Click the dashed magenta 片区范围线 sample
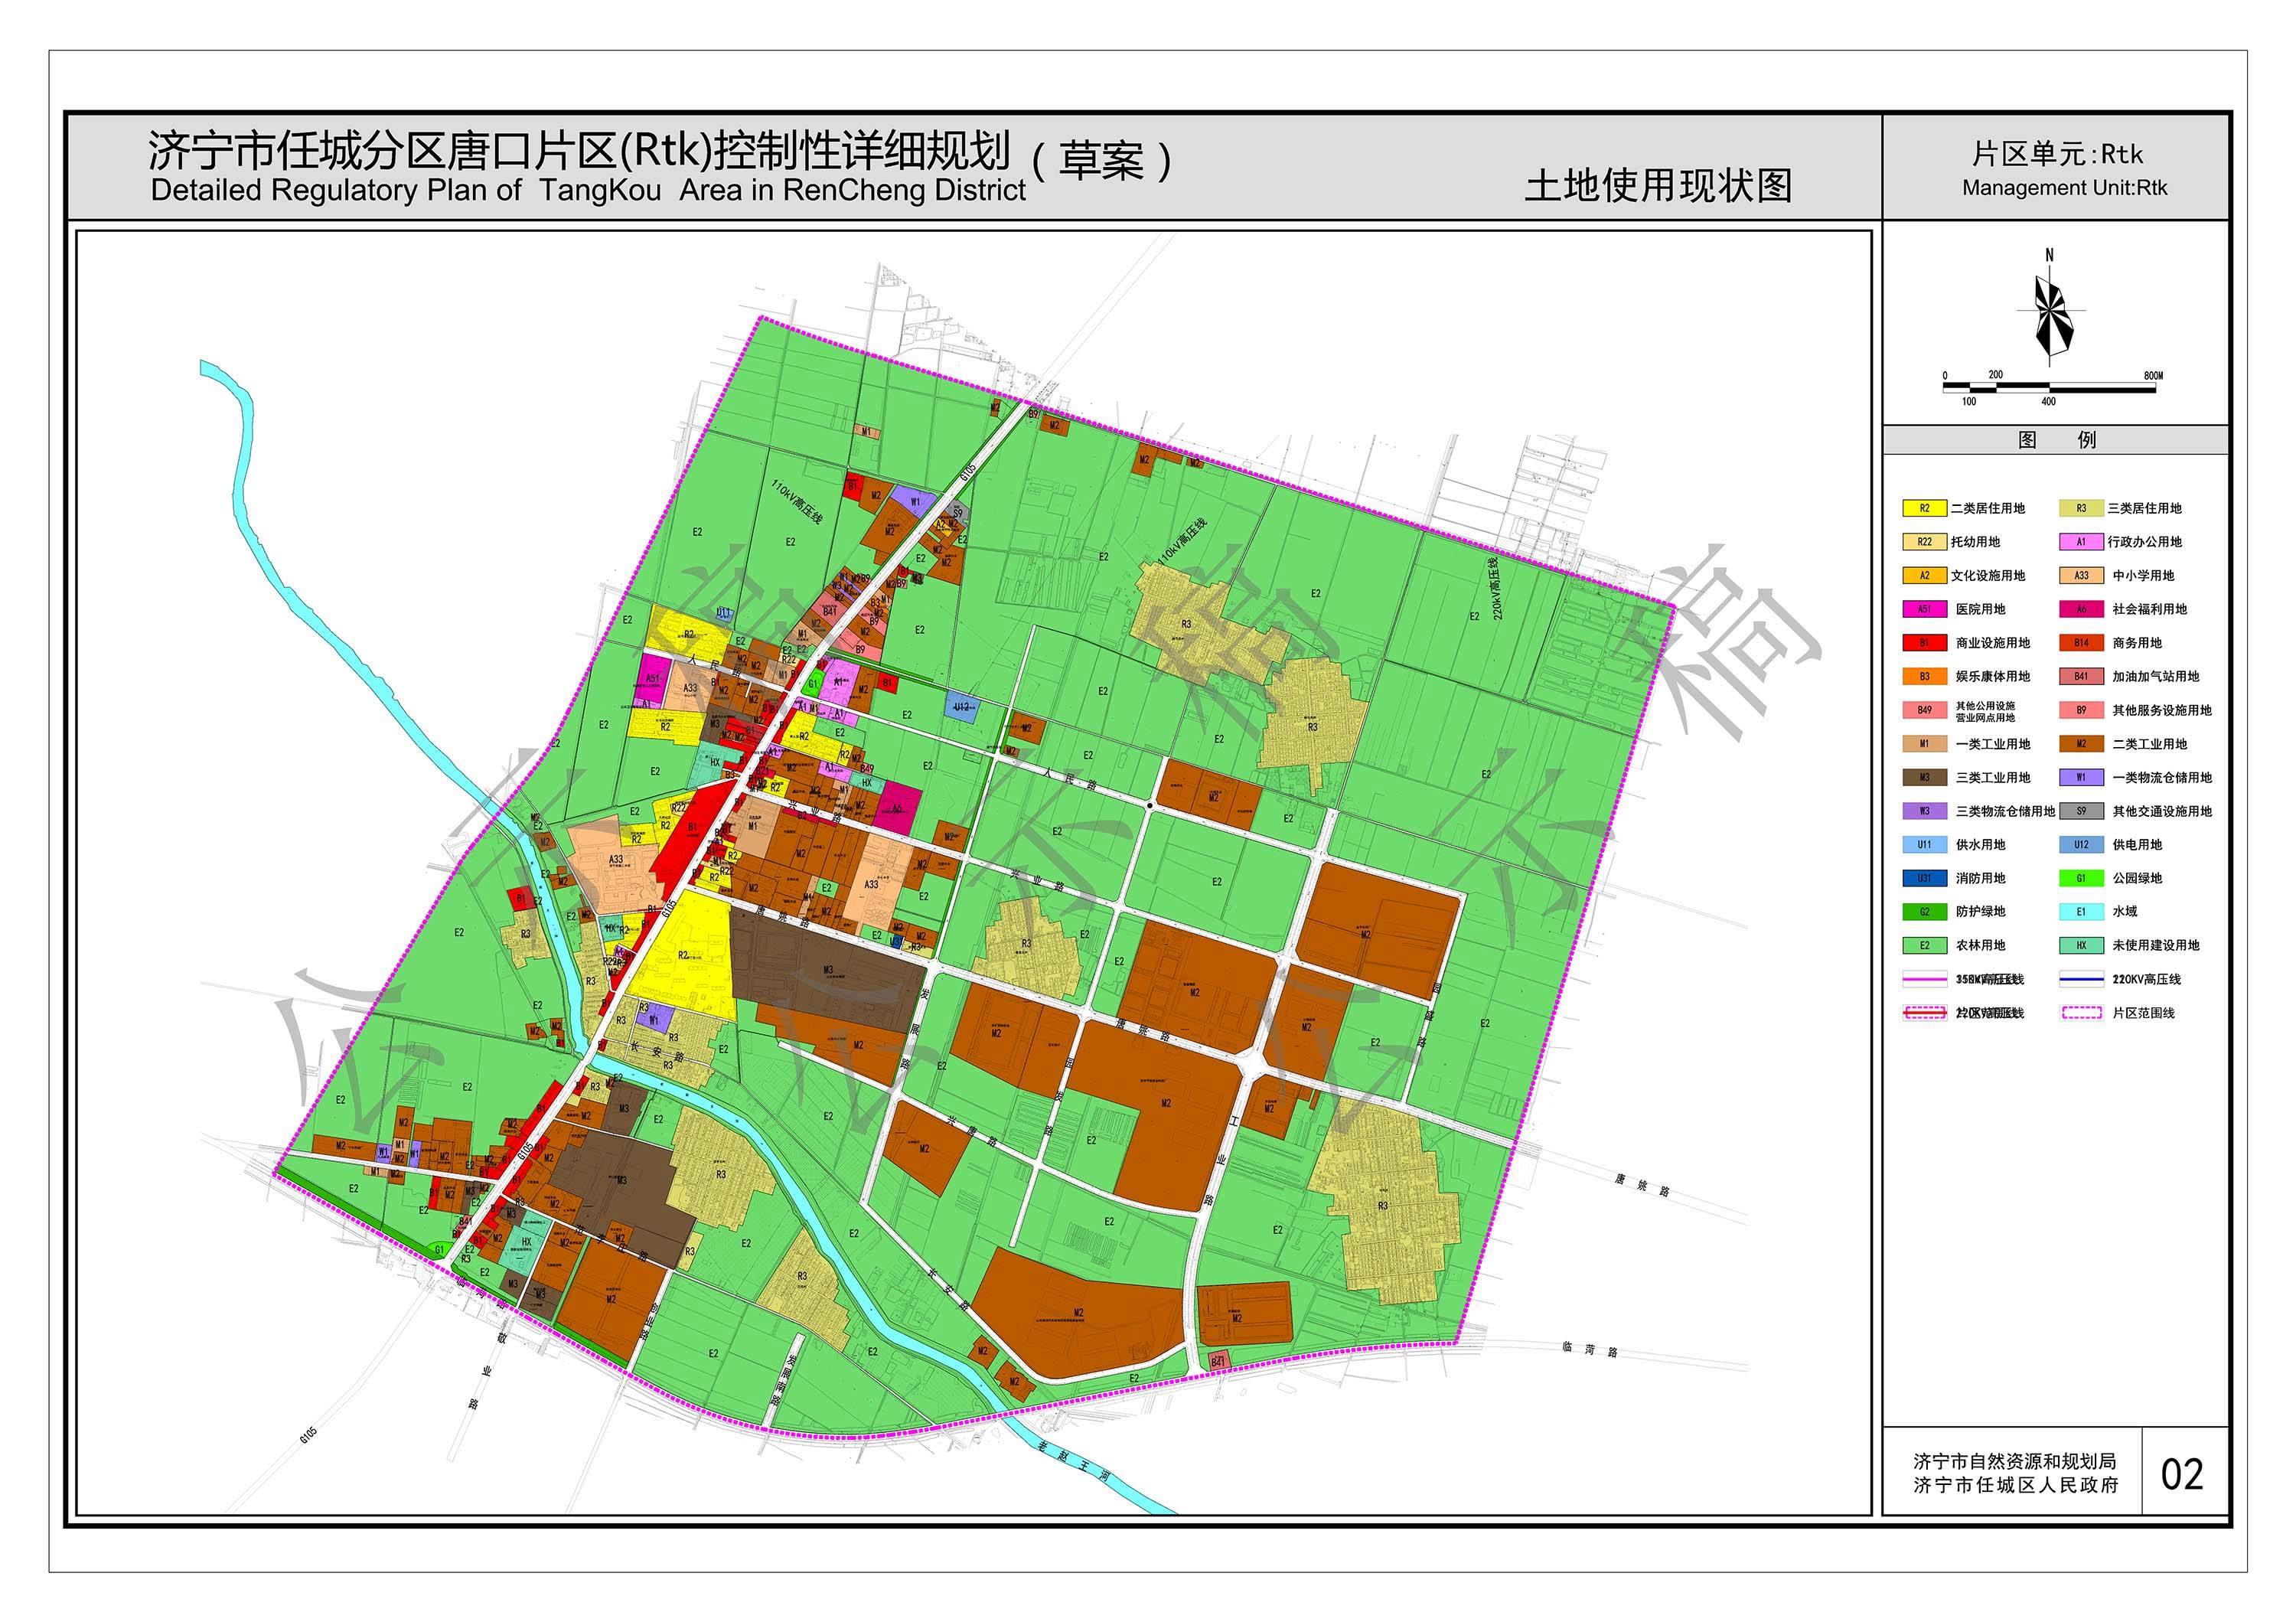 pos(2081,1012)
